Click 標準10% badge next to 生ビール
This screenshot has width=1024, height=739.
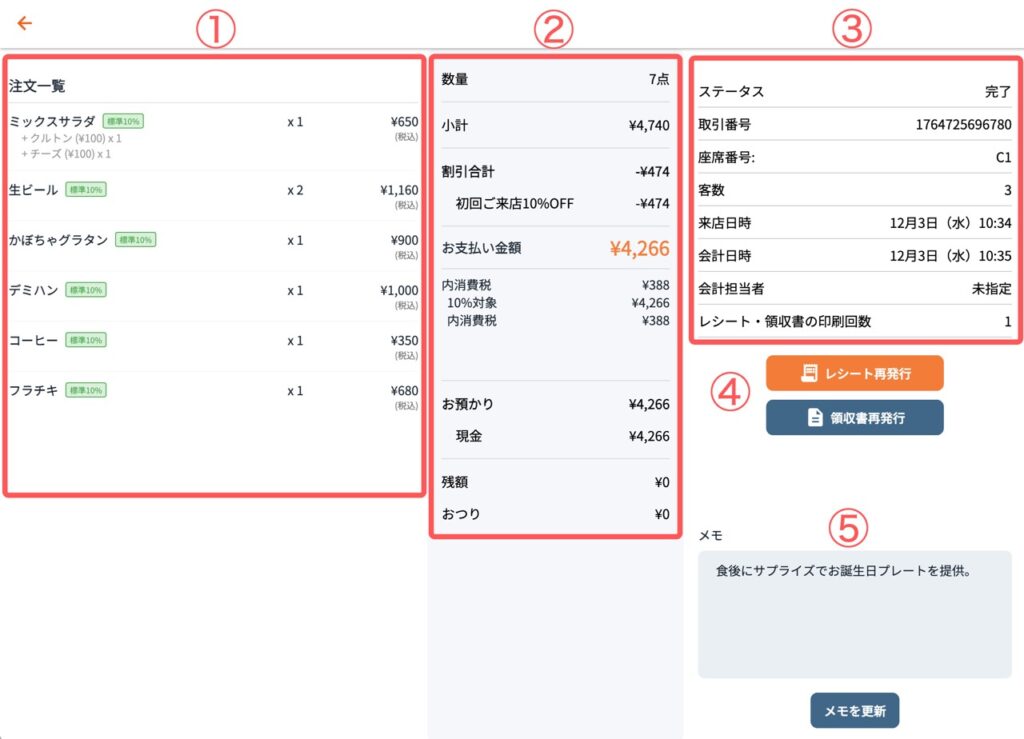click(86, 189)
